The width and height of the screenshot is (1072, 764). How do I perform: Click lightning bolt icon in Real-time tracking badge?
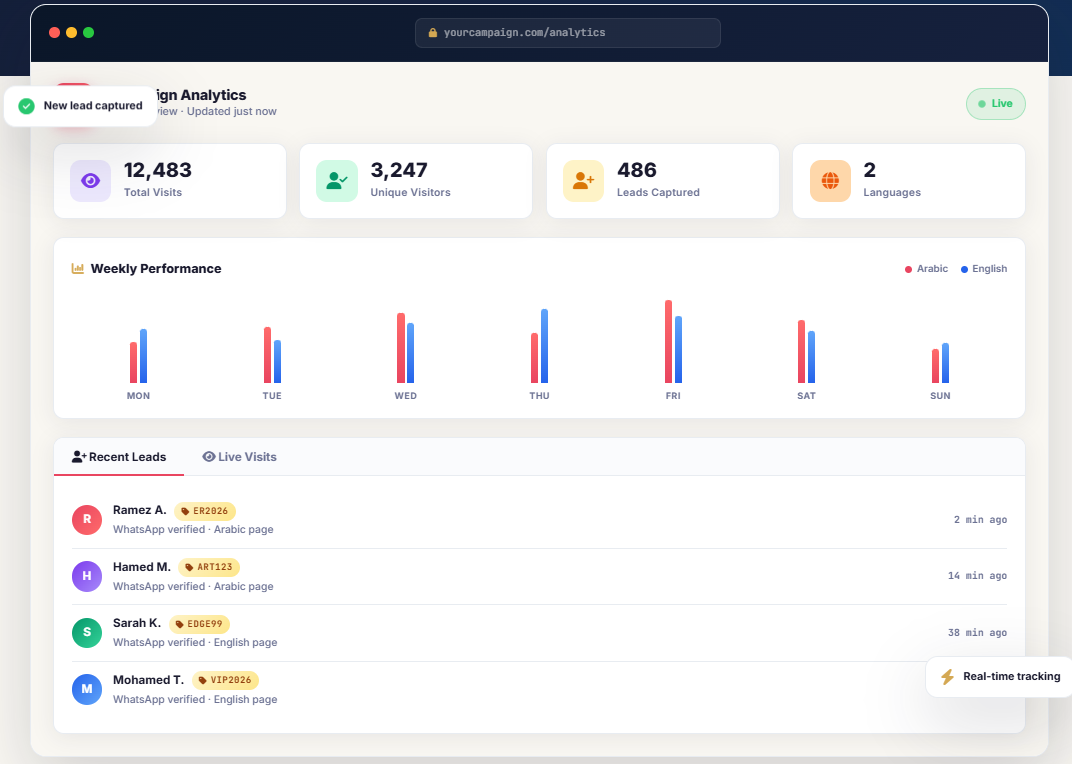point(948,676)
